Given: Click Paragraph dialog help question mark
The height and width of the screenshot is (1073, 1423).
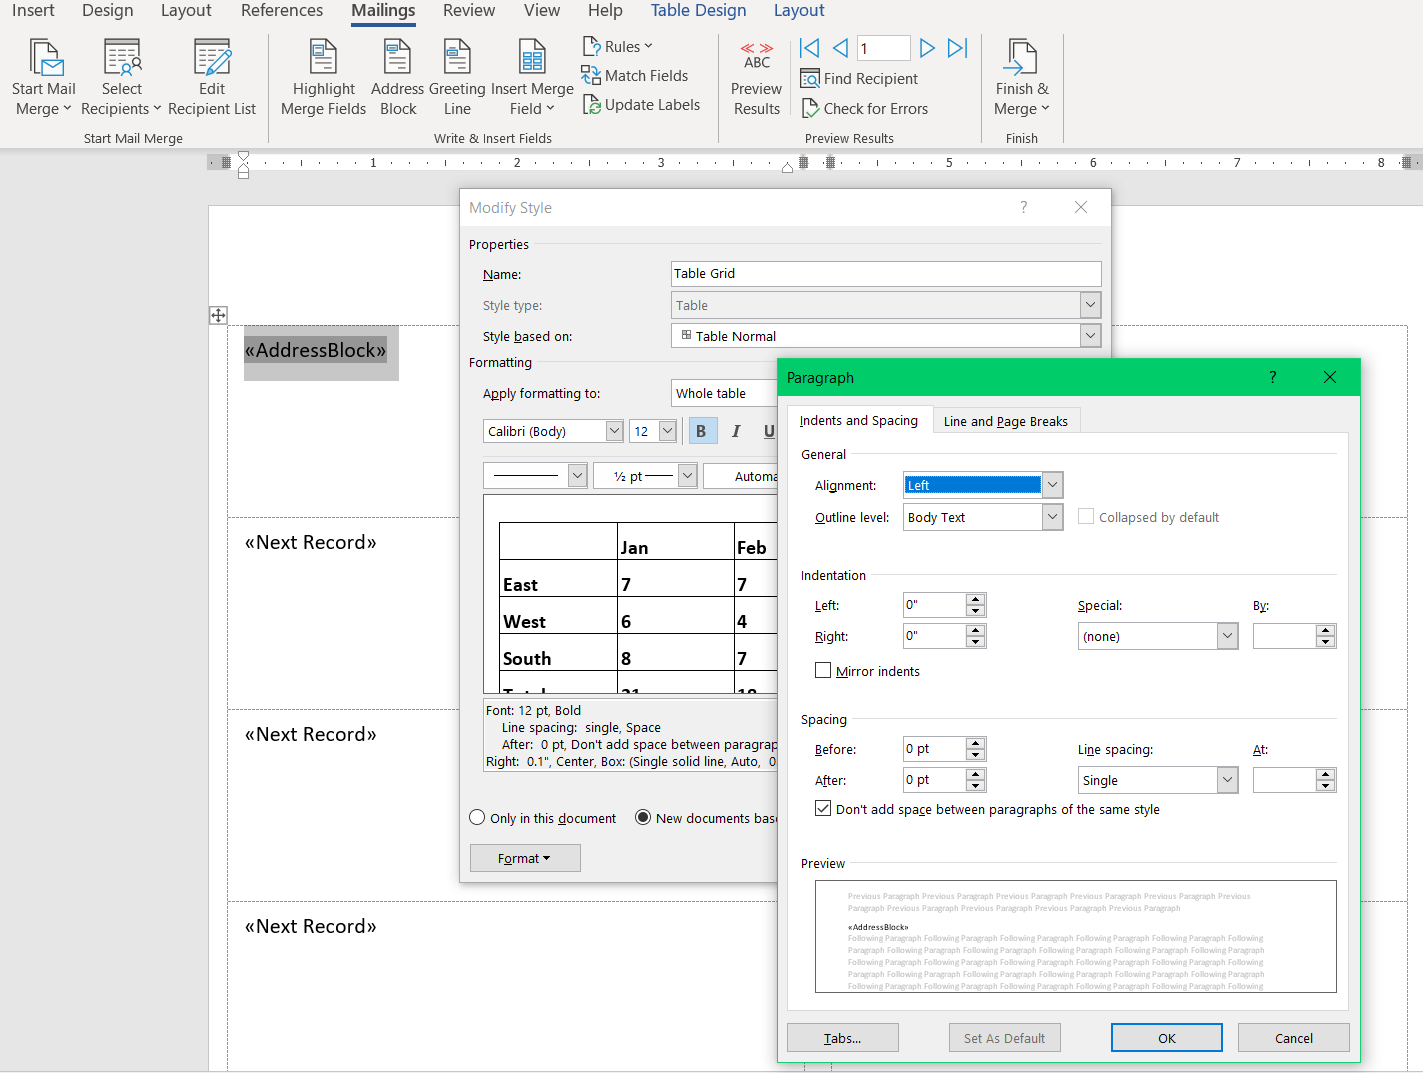Looking at the screenshot, I should click(x=1272, y=377).
